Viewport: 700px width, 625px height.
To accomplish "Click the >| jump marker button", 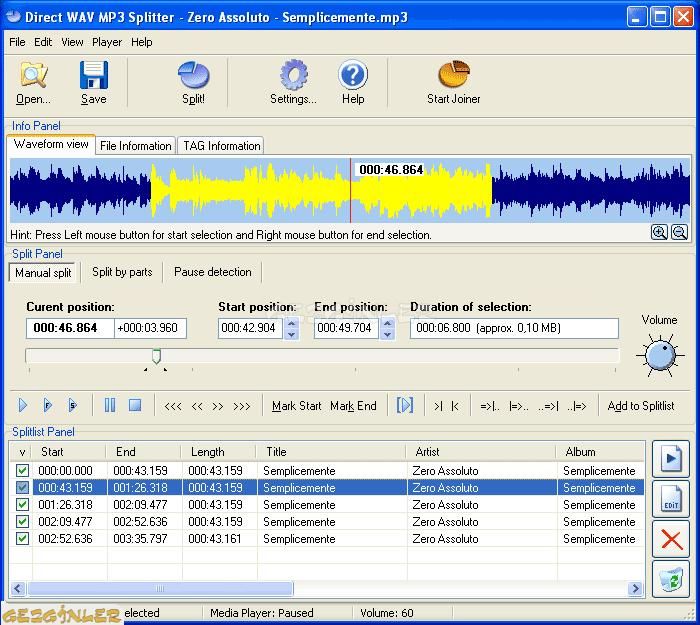I will (438, 406).
